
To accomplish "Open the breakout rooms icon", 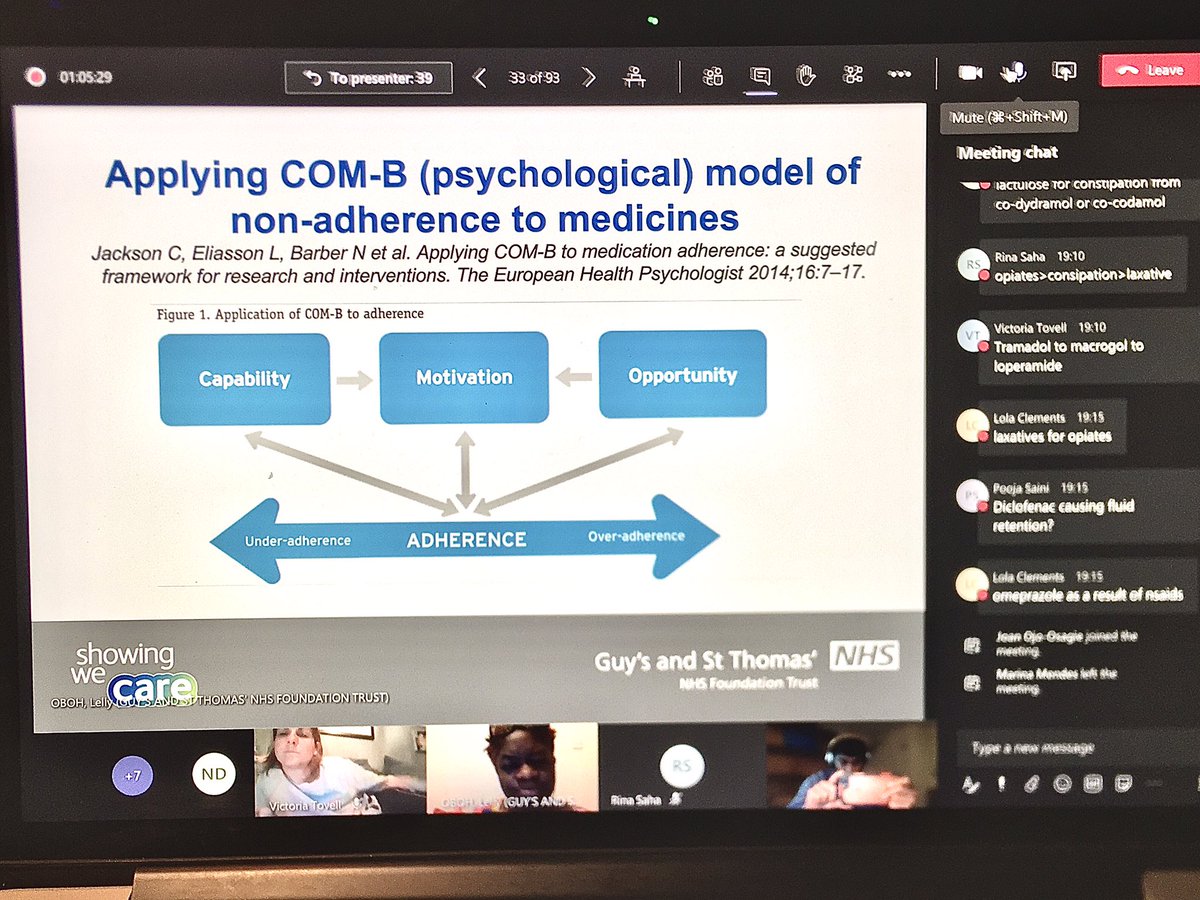I will coord(852,75).
